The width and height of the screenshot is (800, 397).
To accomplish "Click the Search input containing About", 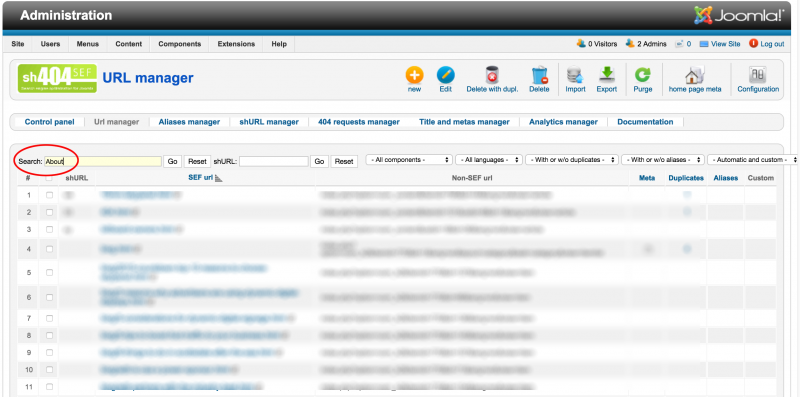I will click(103, 161).
